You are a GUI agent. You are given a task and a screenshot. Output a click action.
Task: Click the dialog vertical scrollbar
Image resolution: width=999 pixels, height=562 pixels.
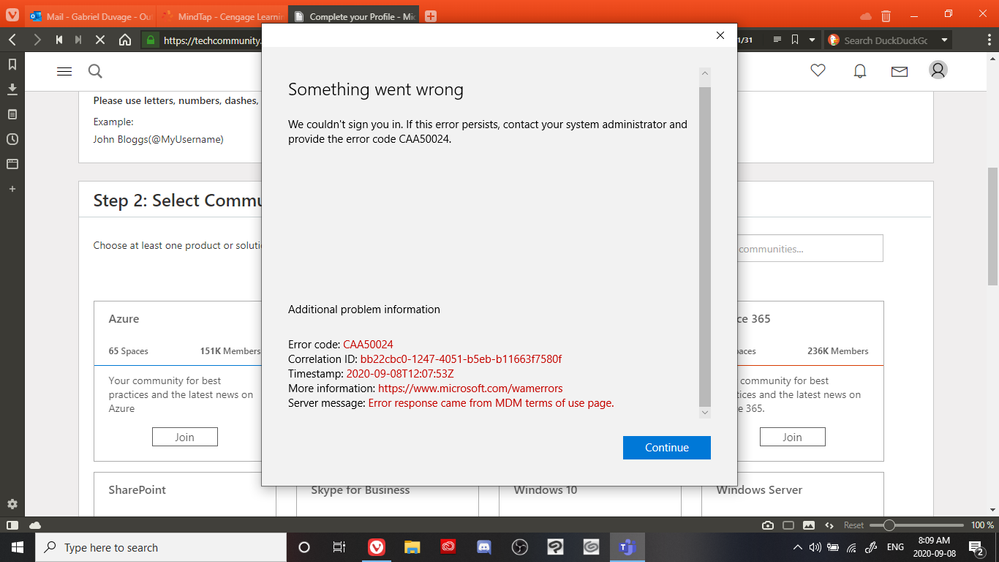(x=705, y=247)
